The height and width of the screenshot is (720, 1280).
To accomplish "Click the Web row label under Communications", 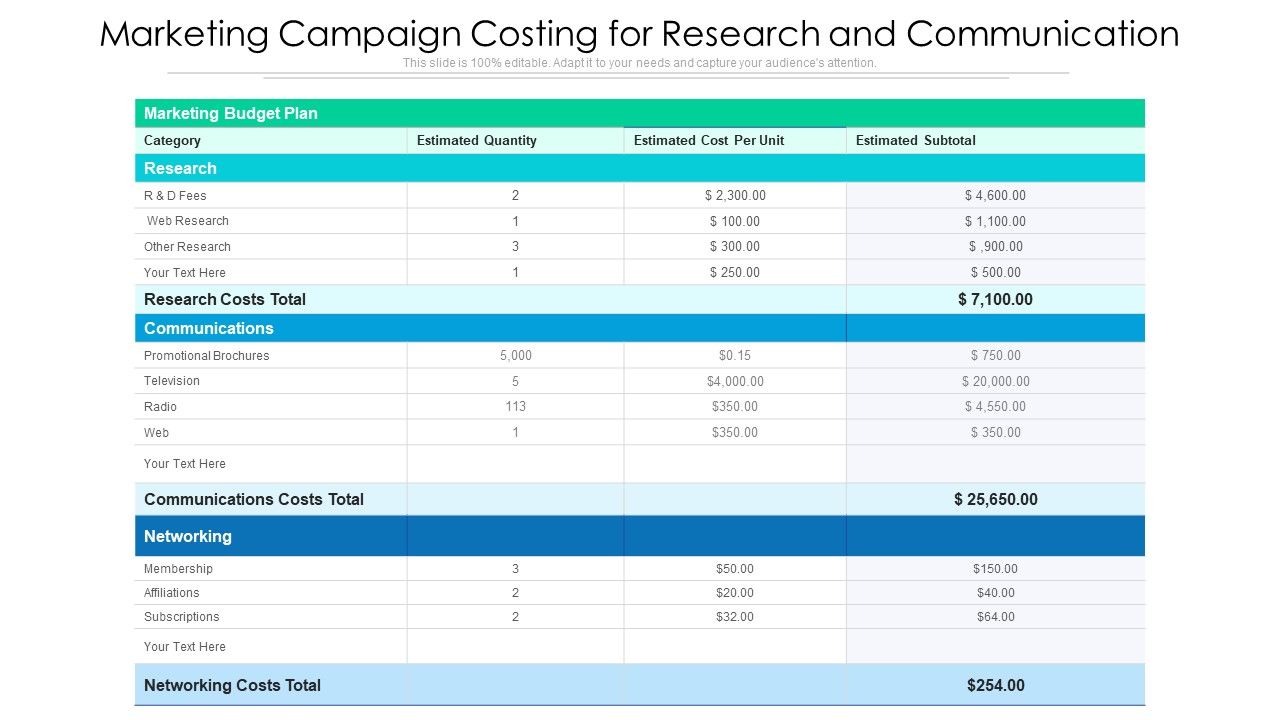I will (156, 433).
